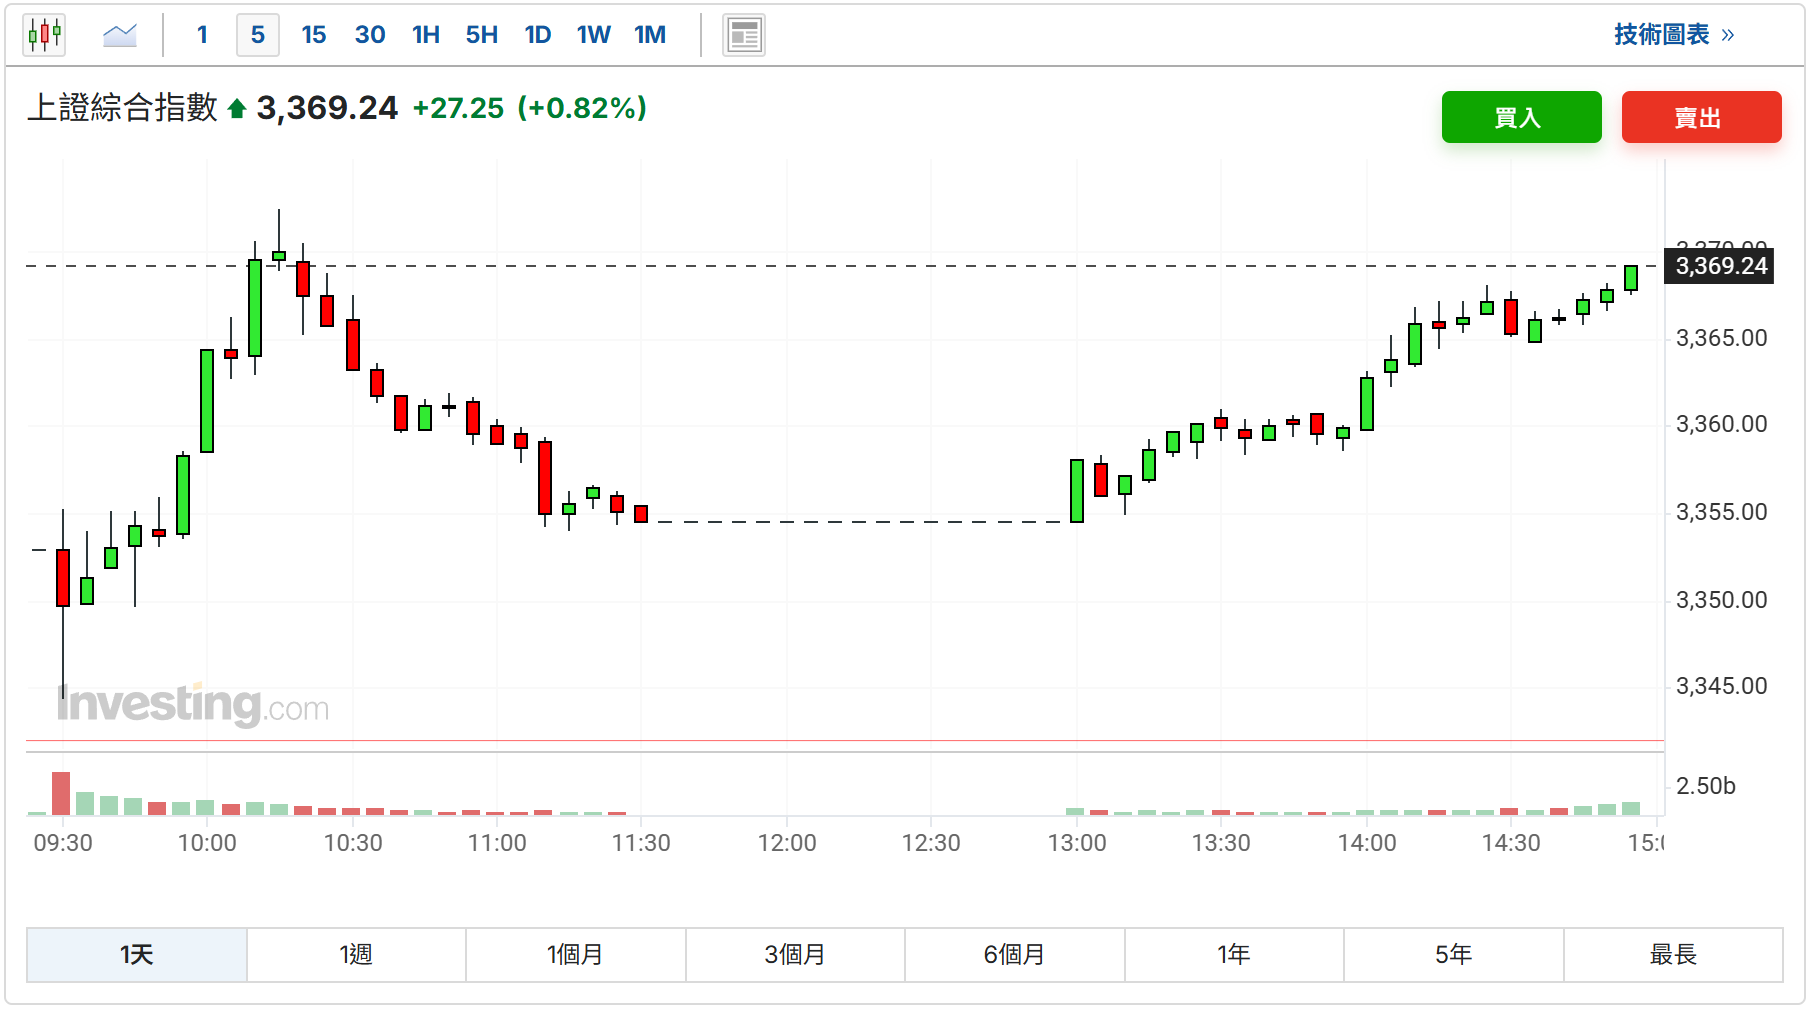Click the 14:30 time axis label
1813x1009 pixels.
(x=1511, y=843)
